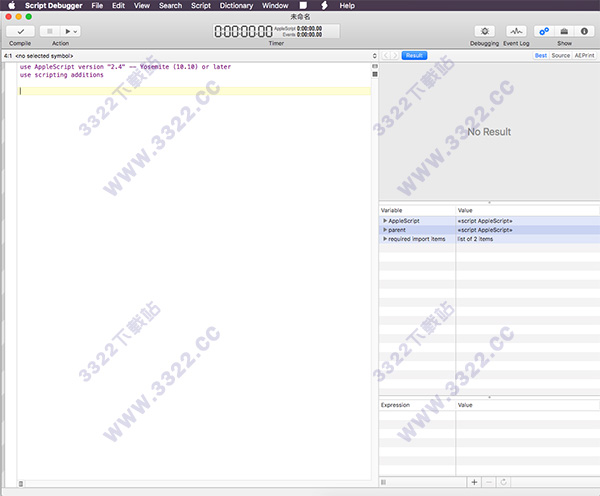Click the editor bottom-left gutter icon
This screenshot has width=600, height=496.
tap(21, 484)
